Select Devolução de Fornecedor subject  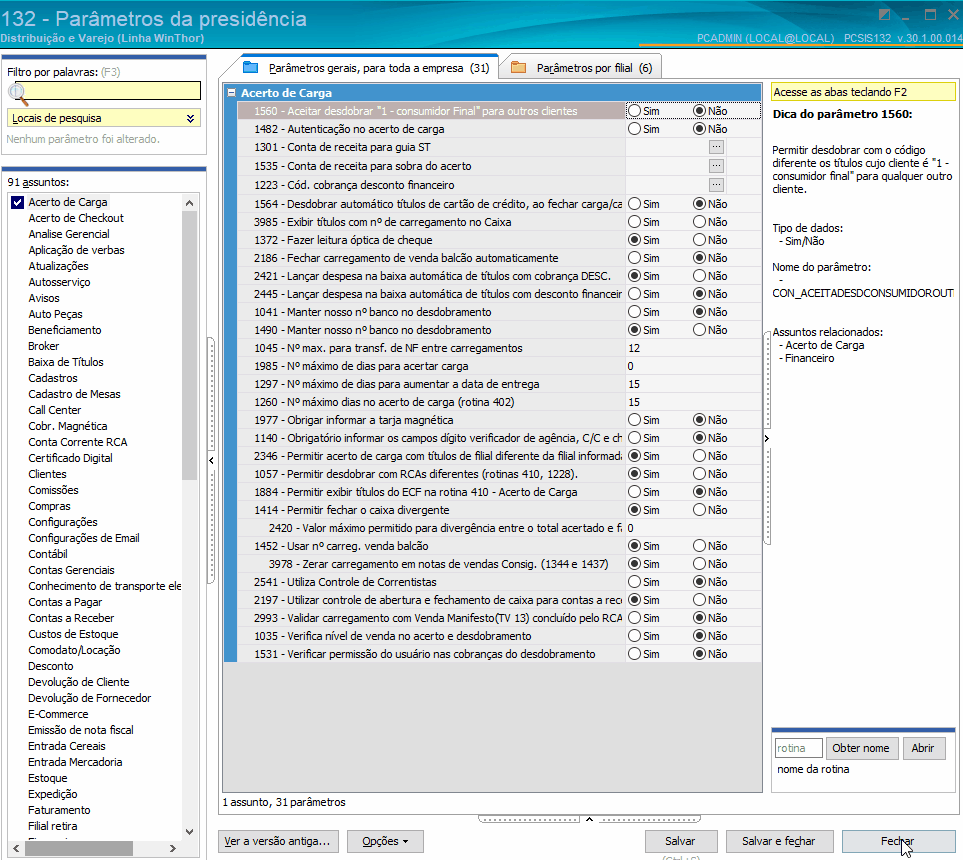click(x=90, y=698)
